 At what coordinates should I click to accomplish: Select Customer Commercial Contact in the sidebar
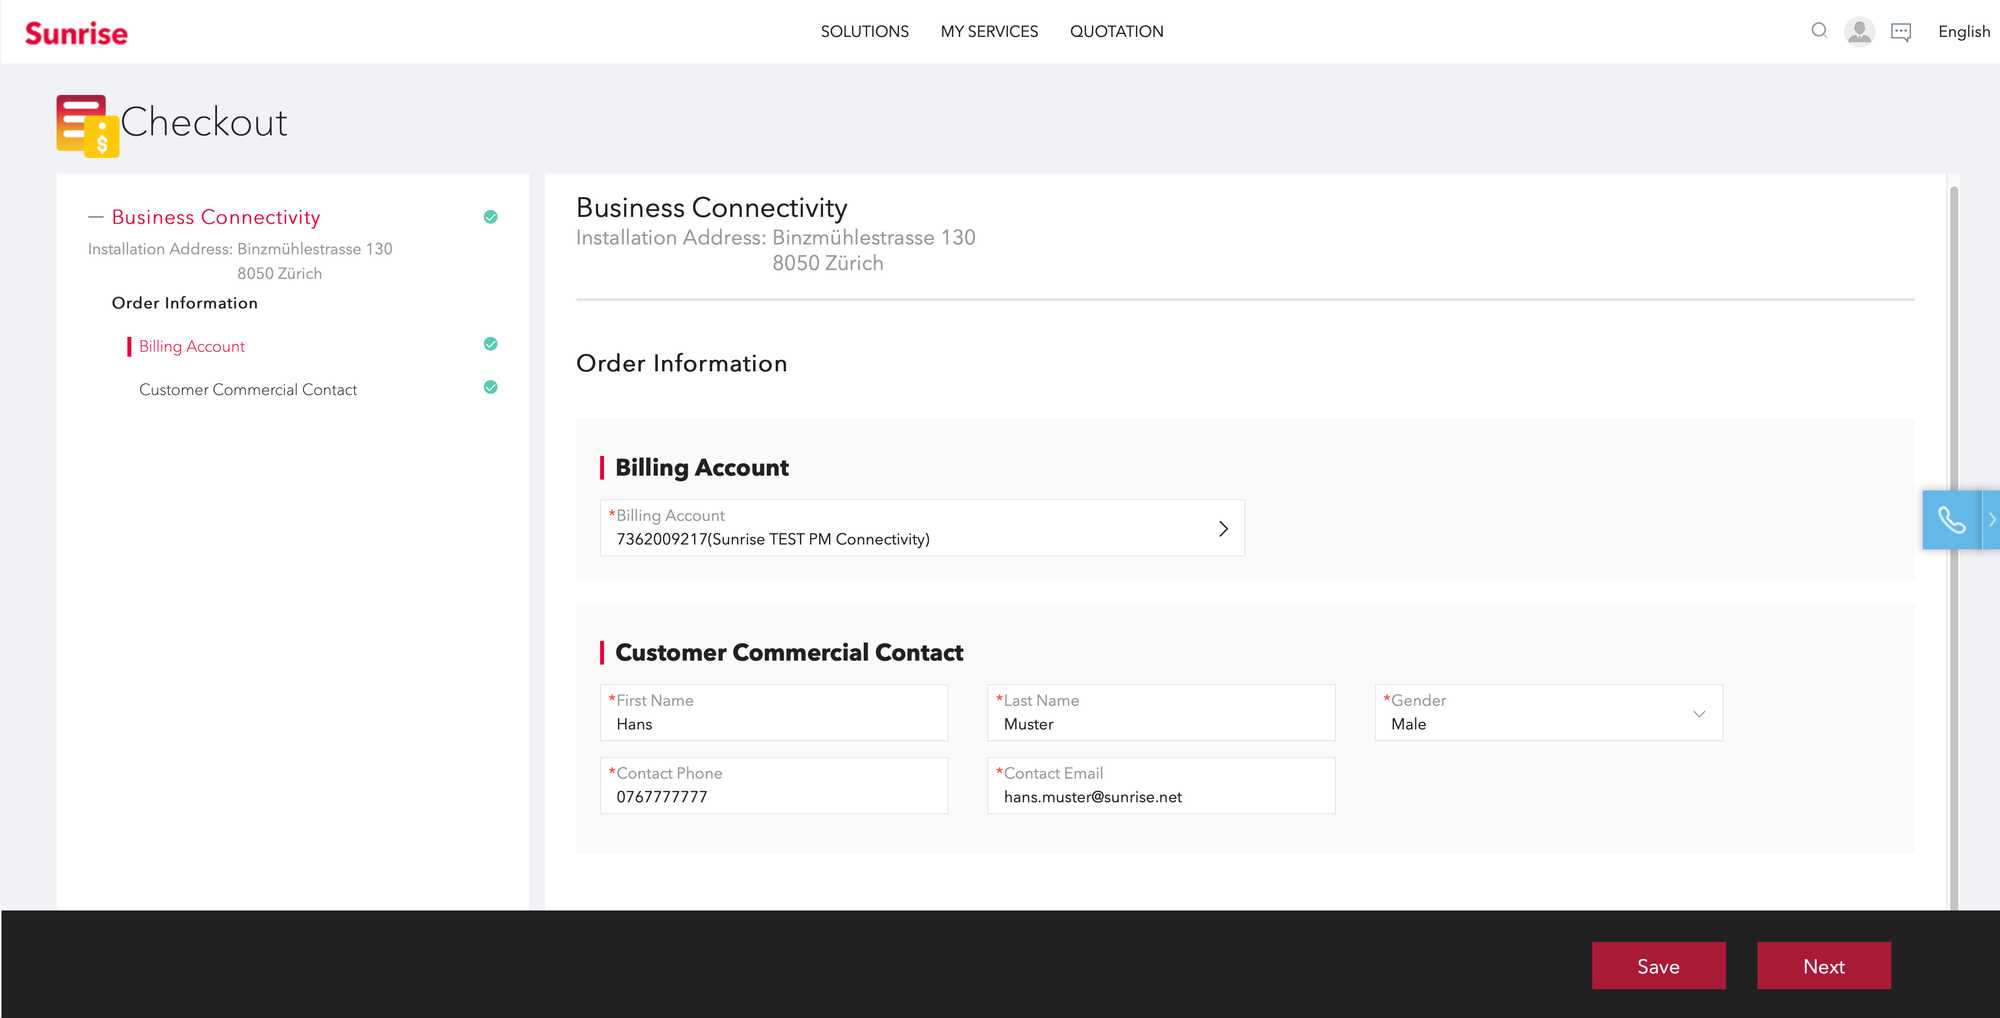[x=248, y=389]
